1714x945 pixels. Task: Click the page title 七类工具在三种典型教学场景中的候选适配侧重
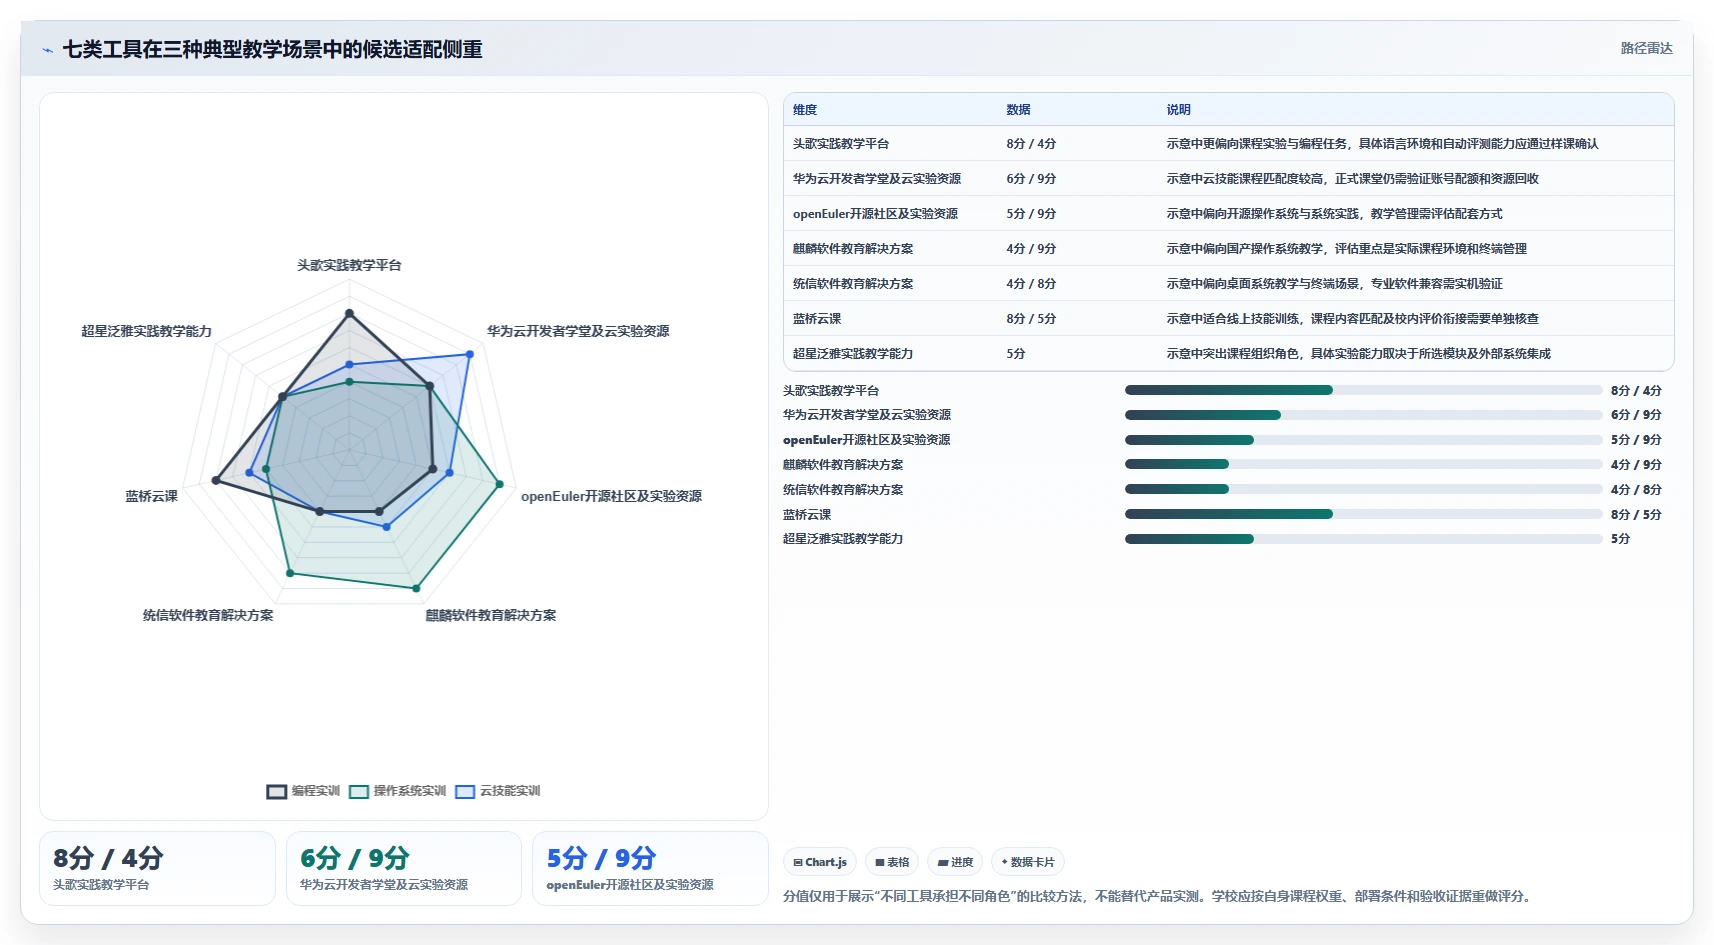(x=273, y=49)
